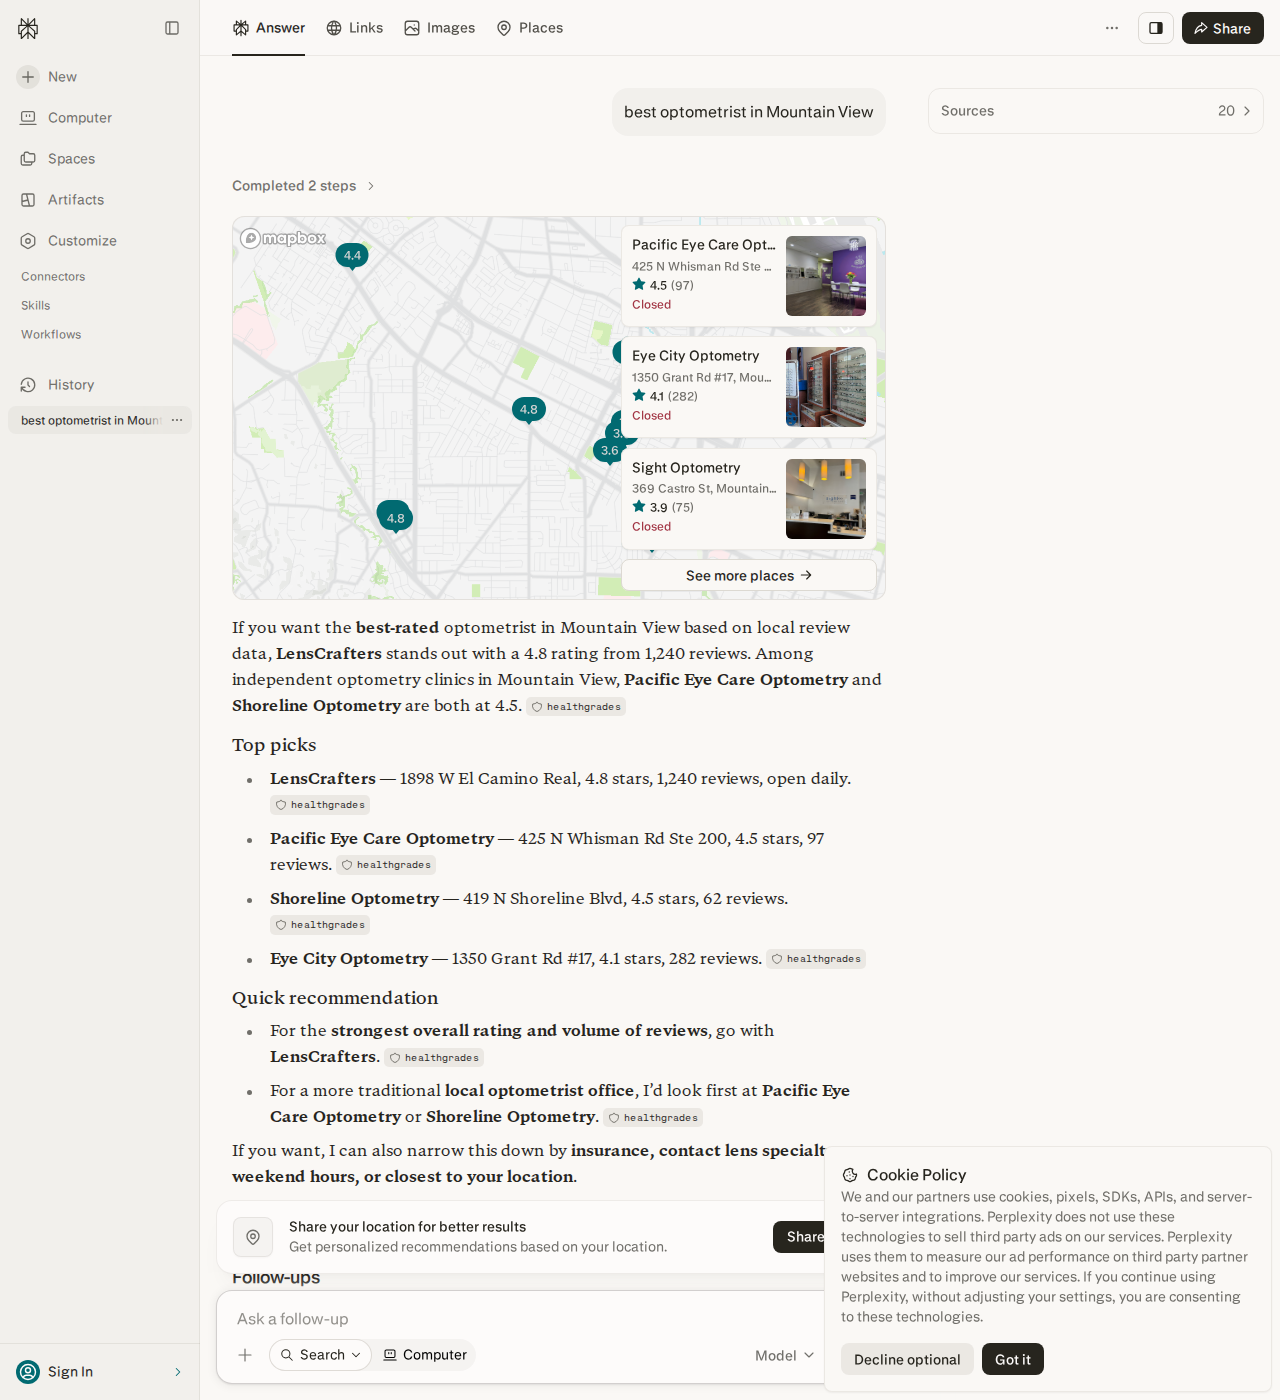Open the Sight Optometry photo thumbnail
The width and height of the screenshot is (1280, 1400).
pyautogui.click(x=826, y=499)
